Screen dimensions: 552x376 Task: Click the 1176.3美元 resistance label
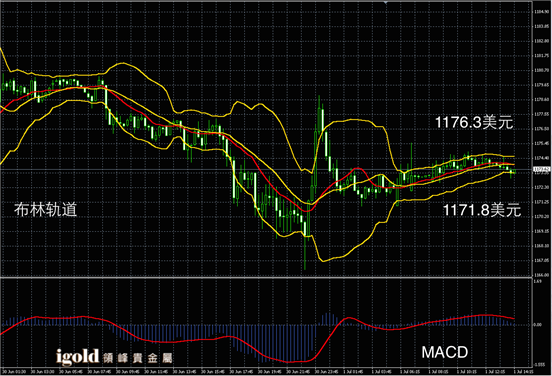pyautogui.click(x=474, y=122)
